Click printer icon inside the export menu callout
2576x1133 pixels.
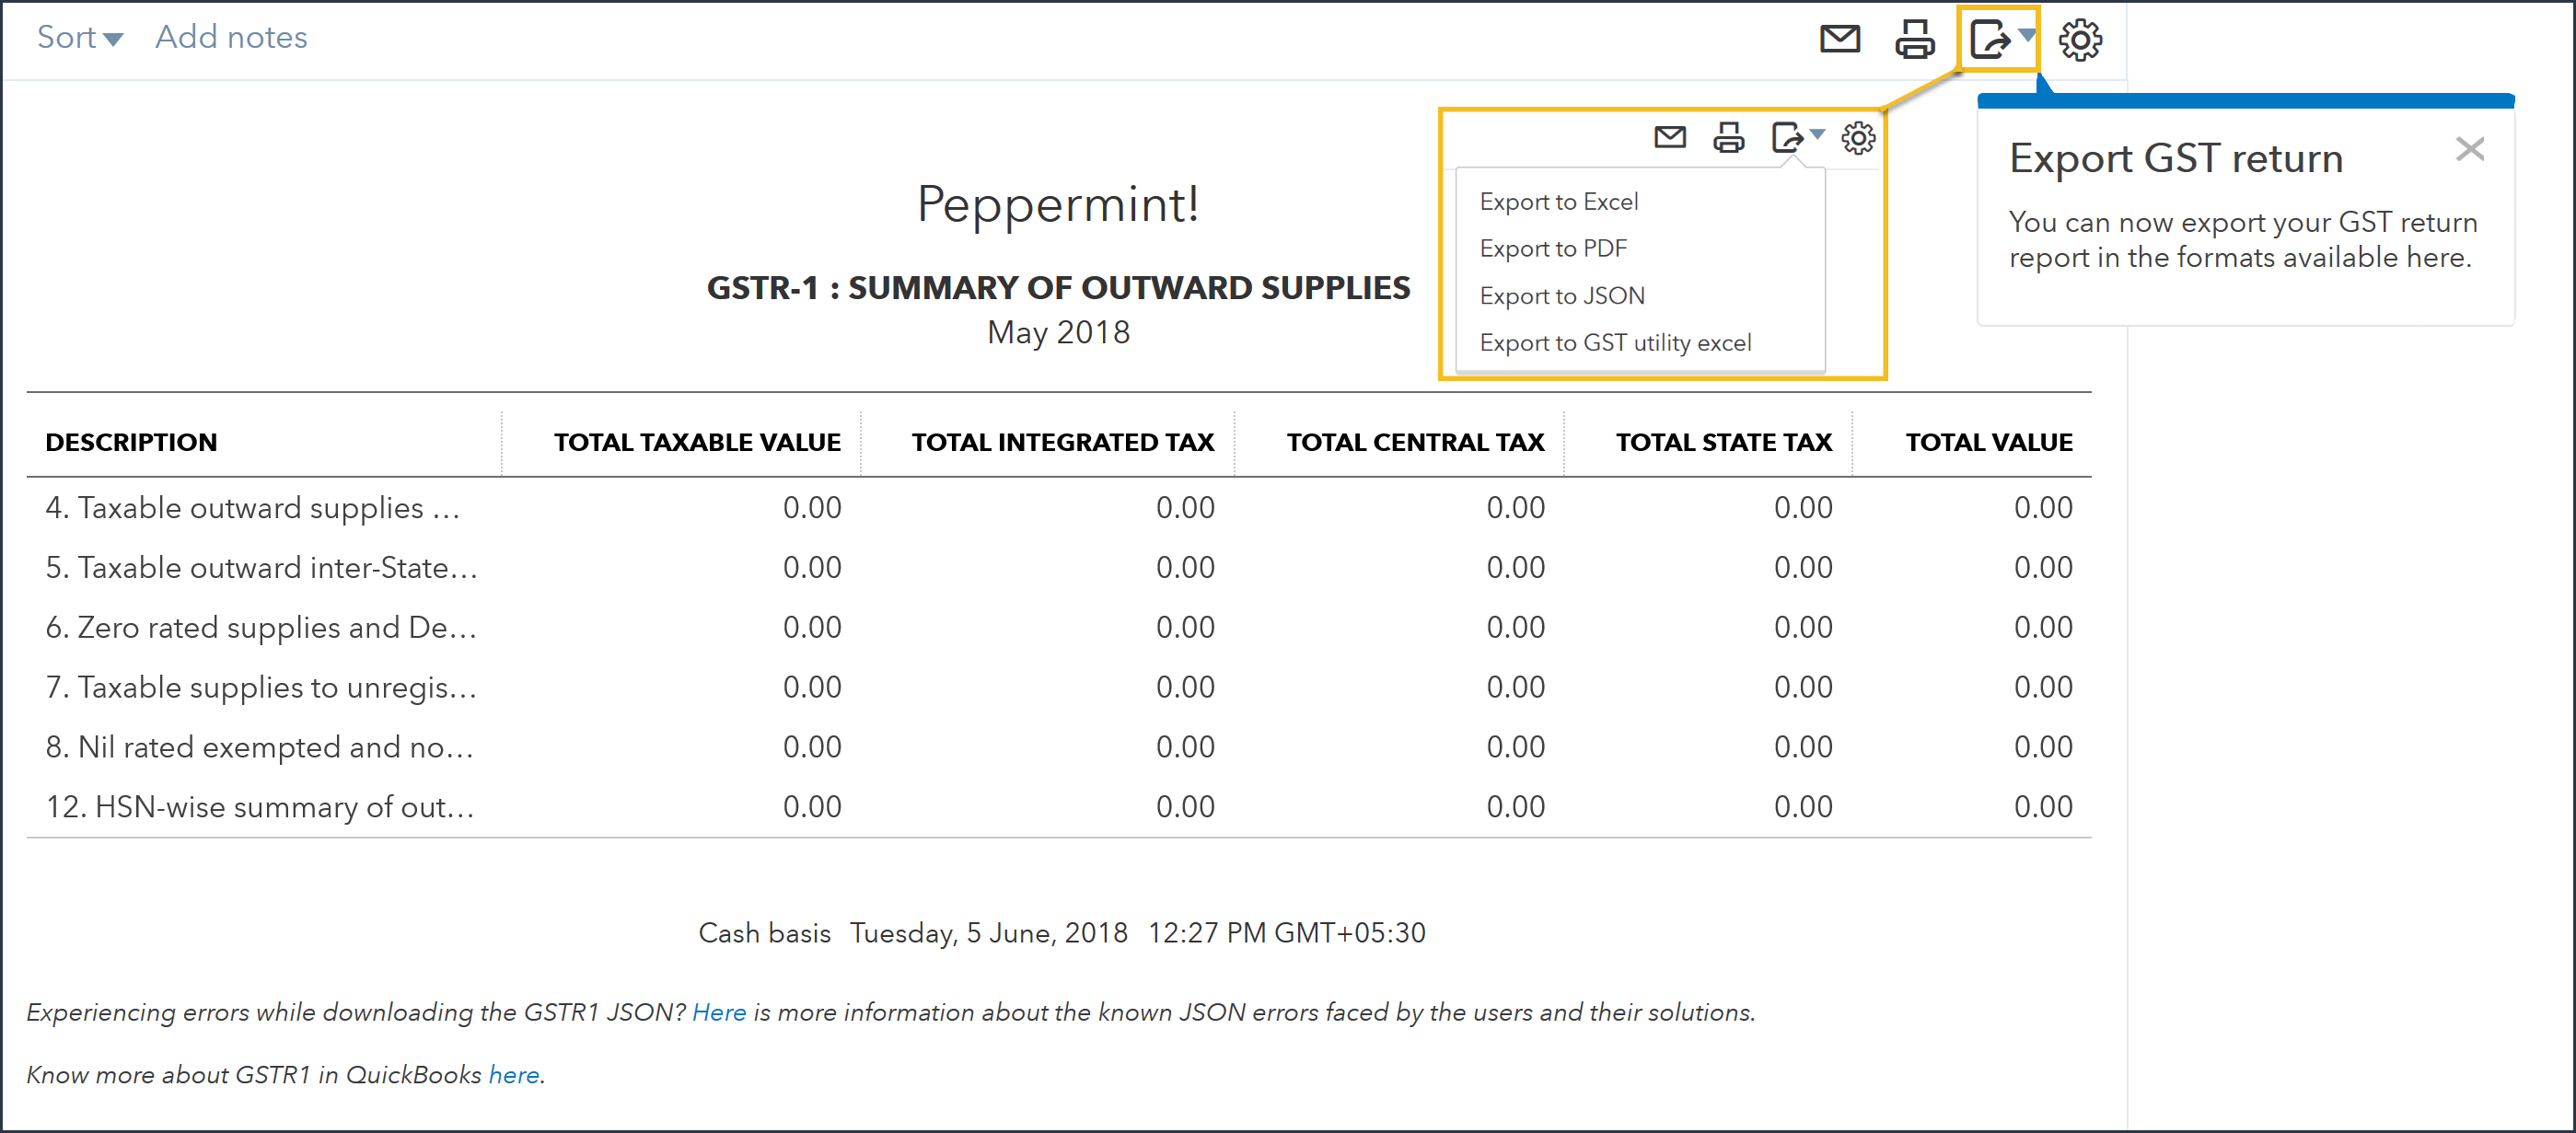pyautogui.click(x=1728, y=137)
